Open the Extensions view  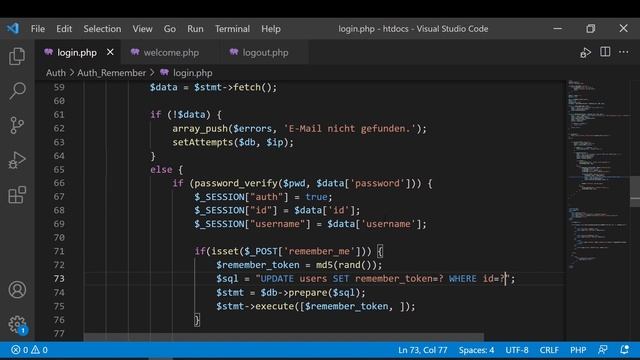coord(17,195)
